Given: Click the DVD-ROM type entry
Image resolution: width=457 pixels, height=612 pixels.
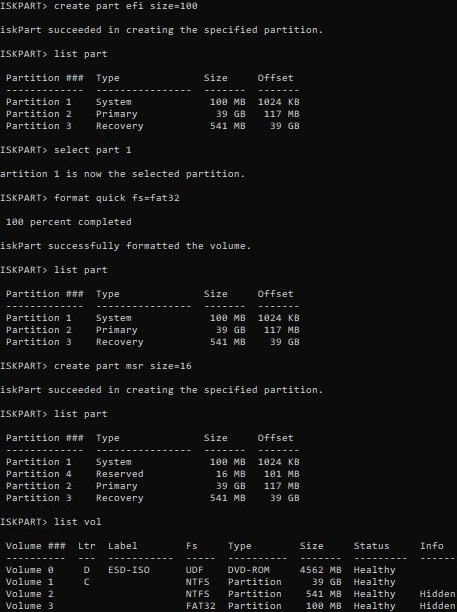Looking at the screenshot, I should 249,570.
